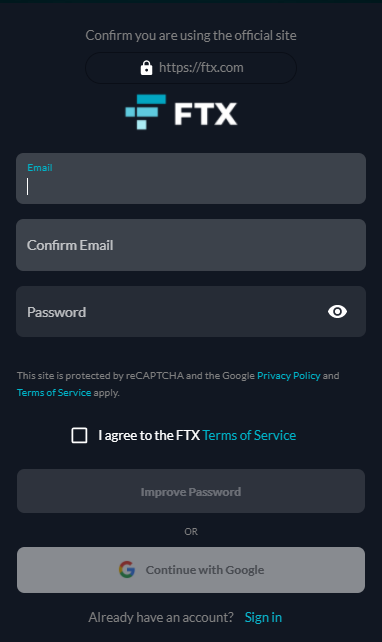
Task: Open Google Terms of Service under reCAPTCHA notice
Action: pyautogui.click(x=54, y=392)
